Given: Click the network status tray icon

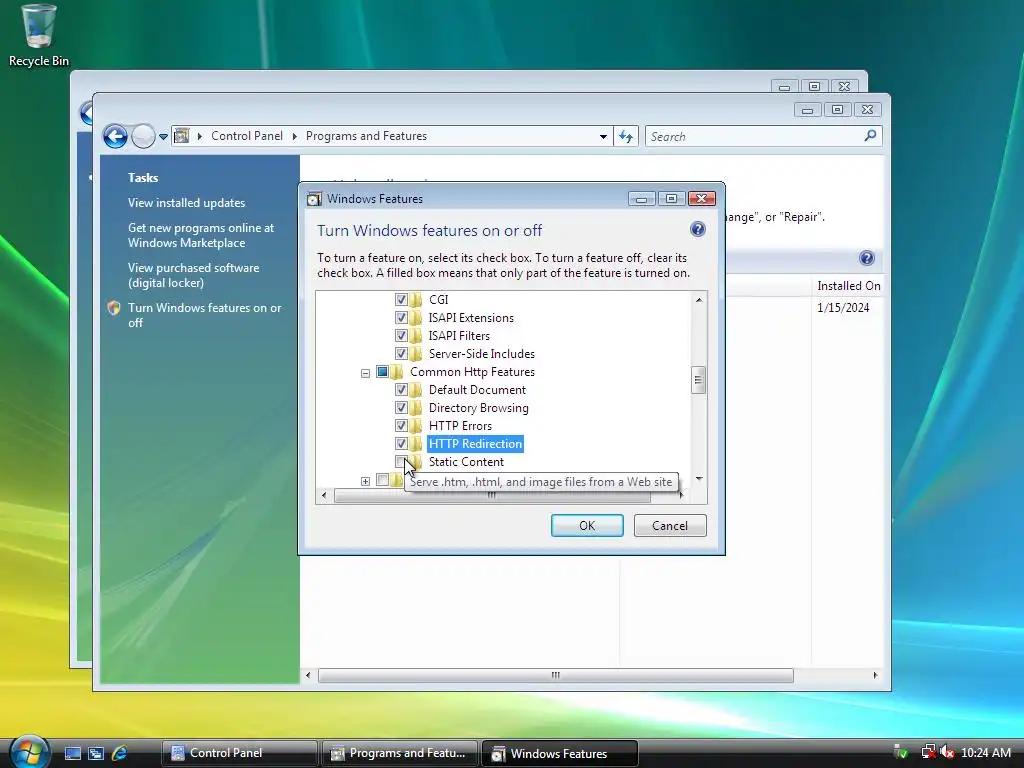Looking at the screenshot, I should point(928,752).
